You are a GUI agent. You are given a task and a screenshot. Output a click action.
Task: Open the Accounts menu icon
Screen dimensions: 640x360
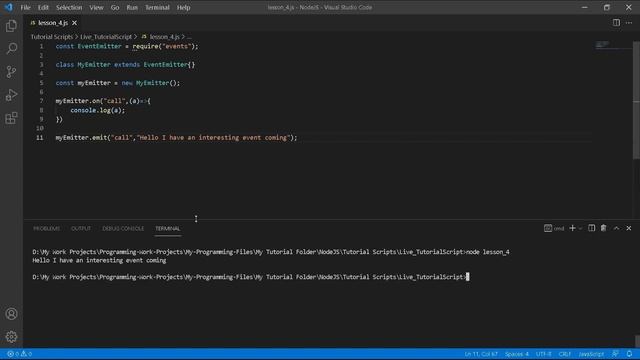point(11,313)
